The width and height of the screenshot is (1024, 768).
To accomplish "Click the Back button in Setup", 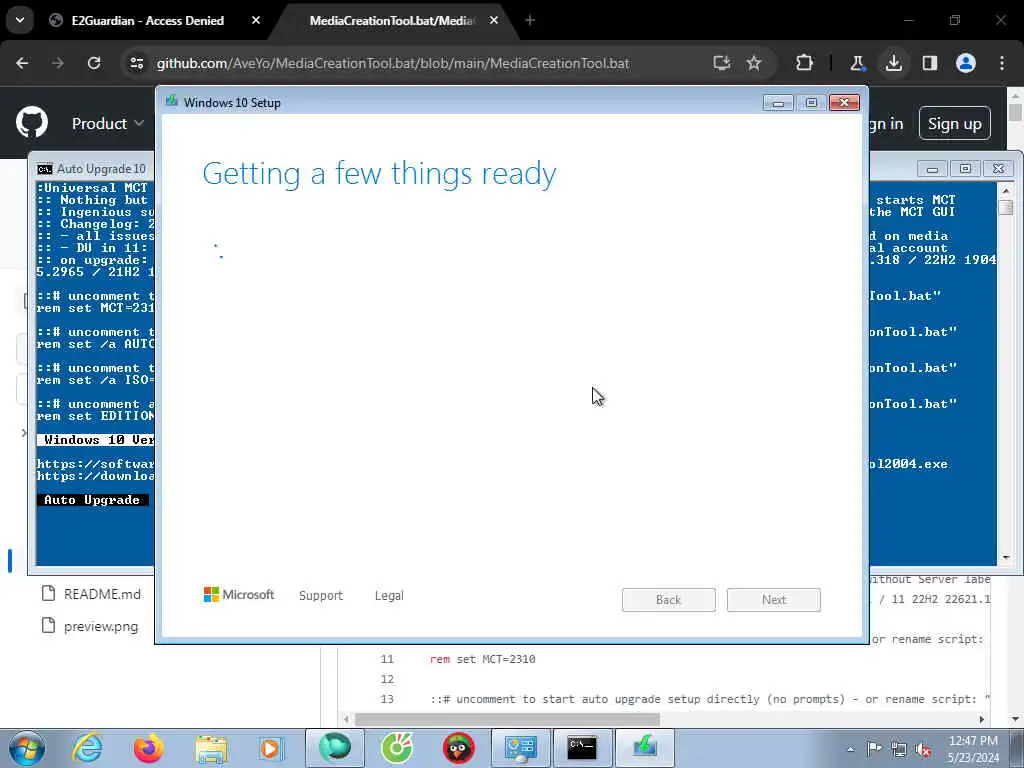I will 668,600.
